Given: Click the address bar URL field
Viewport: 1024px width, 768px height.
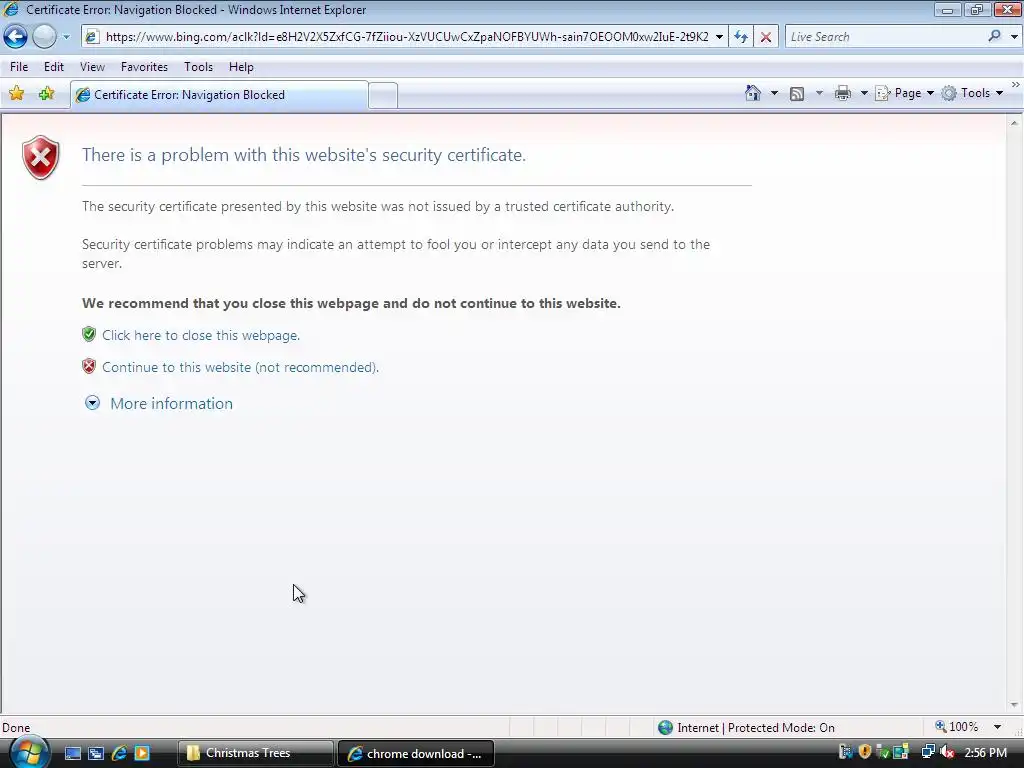Looking at the screenshot, I should tap(406, 37).
